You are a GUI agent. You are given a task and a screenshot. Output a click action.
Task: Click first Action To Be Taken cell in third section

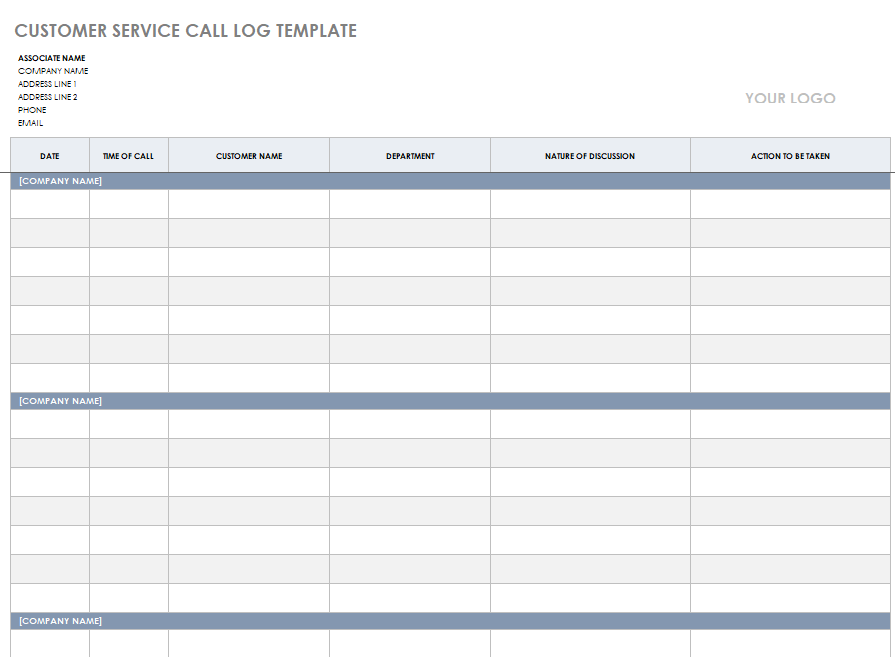[790, 643]
